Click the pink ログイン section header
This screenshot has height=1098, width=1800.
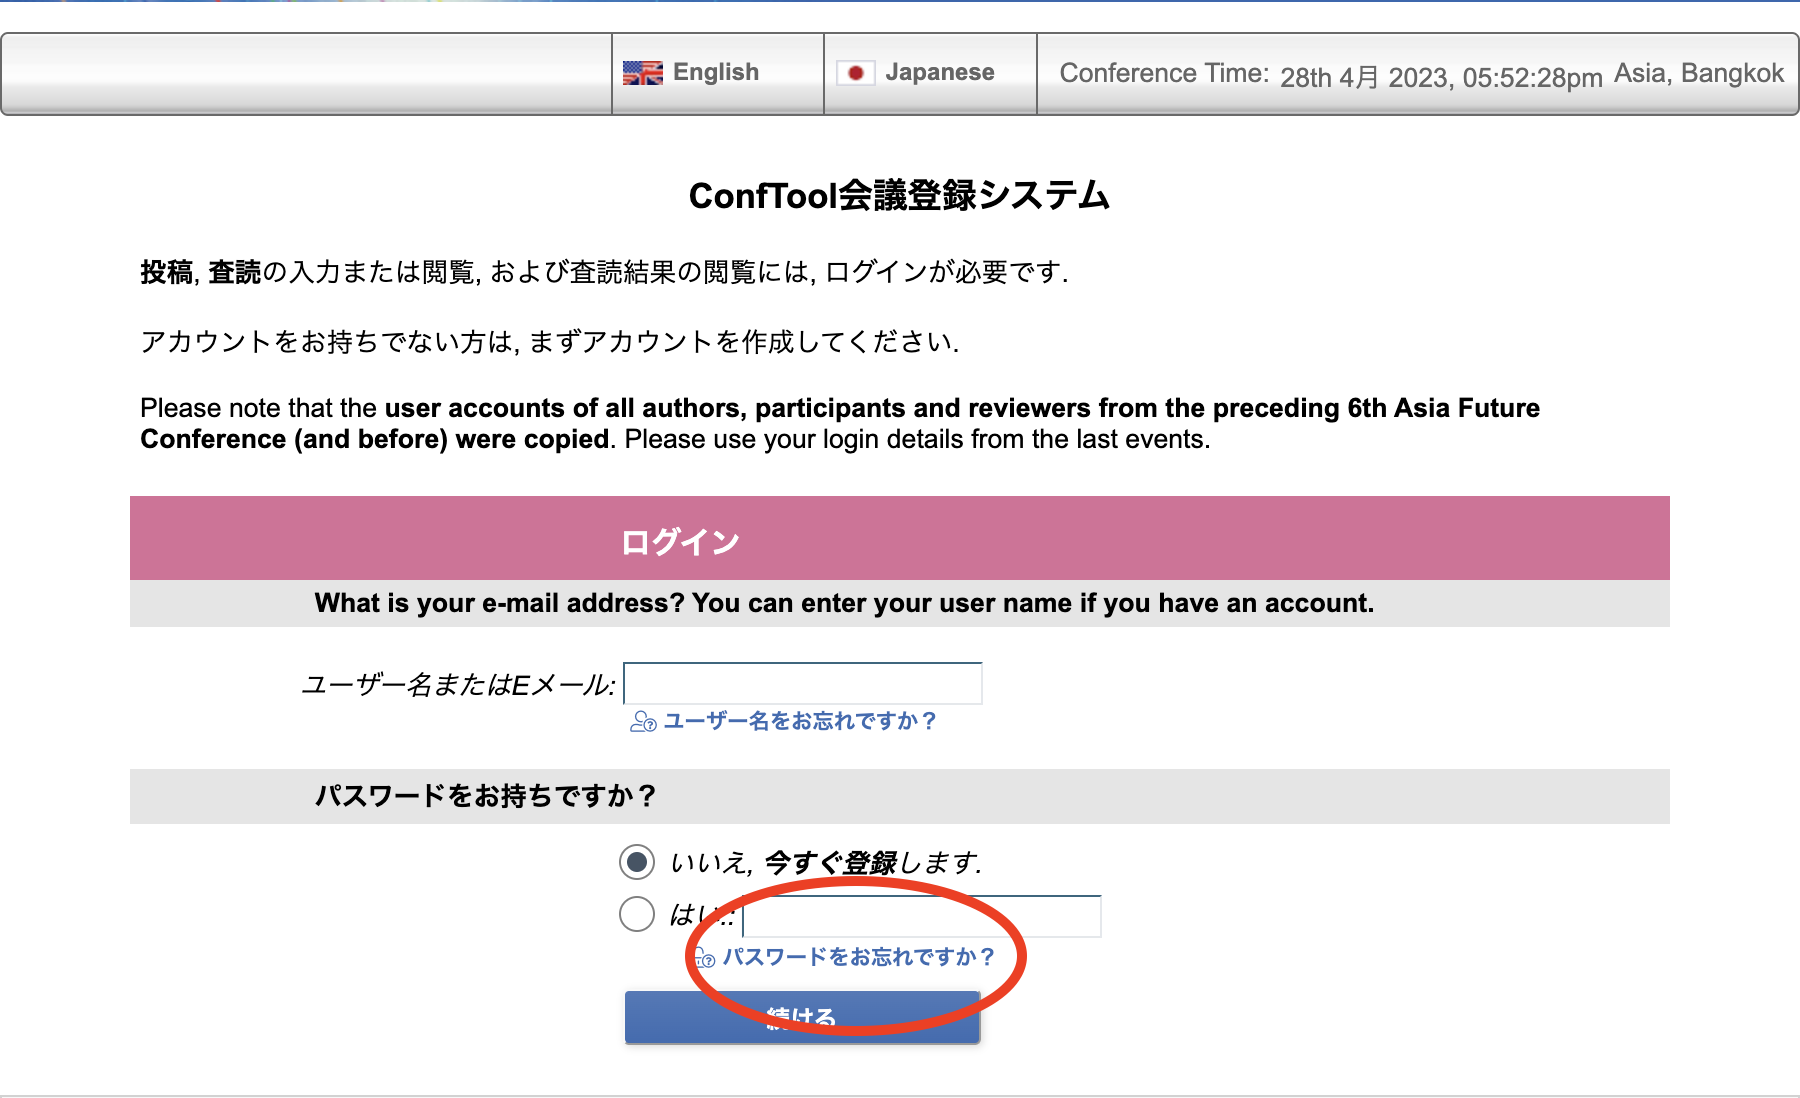point(900,538)
